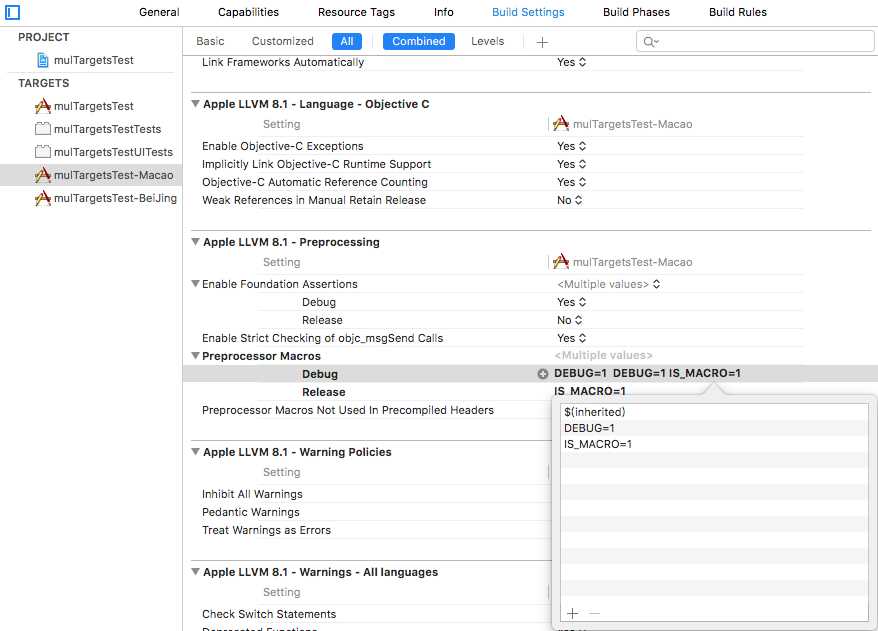878x631 pixels.
Task: Click the plus circle beside Debug macros
Action: [x=543, y=374]
